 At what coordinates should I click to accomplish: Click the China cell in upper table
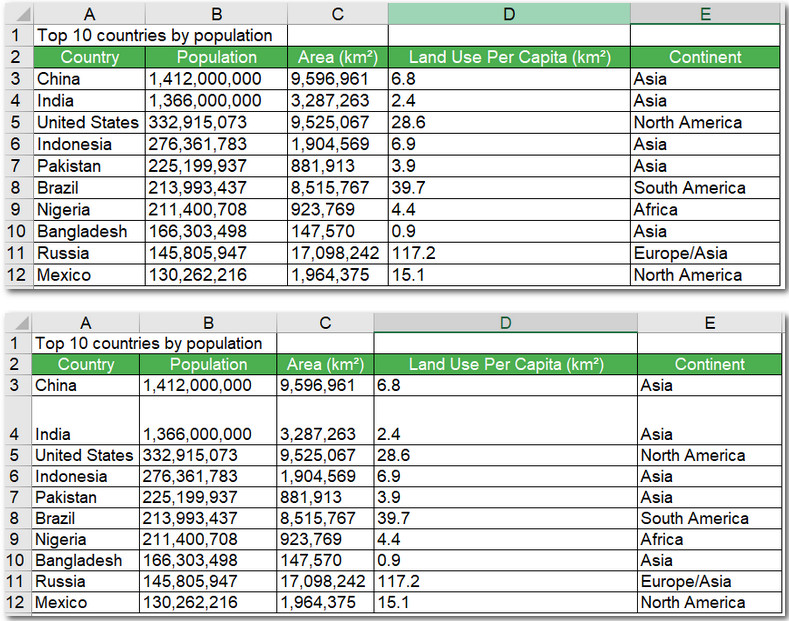(x=90, y=79)
